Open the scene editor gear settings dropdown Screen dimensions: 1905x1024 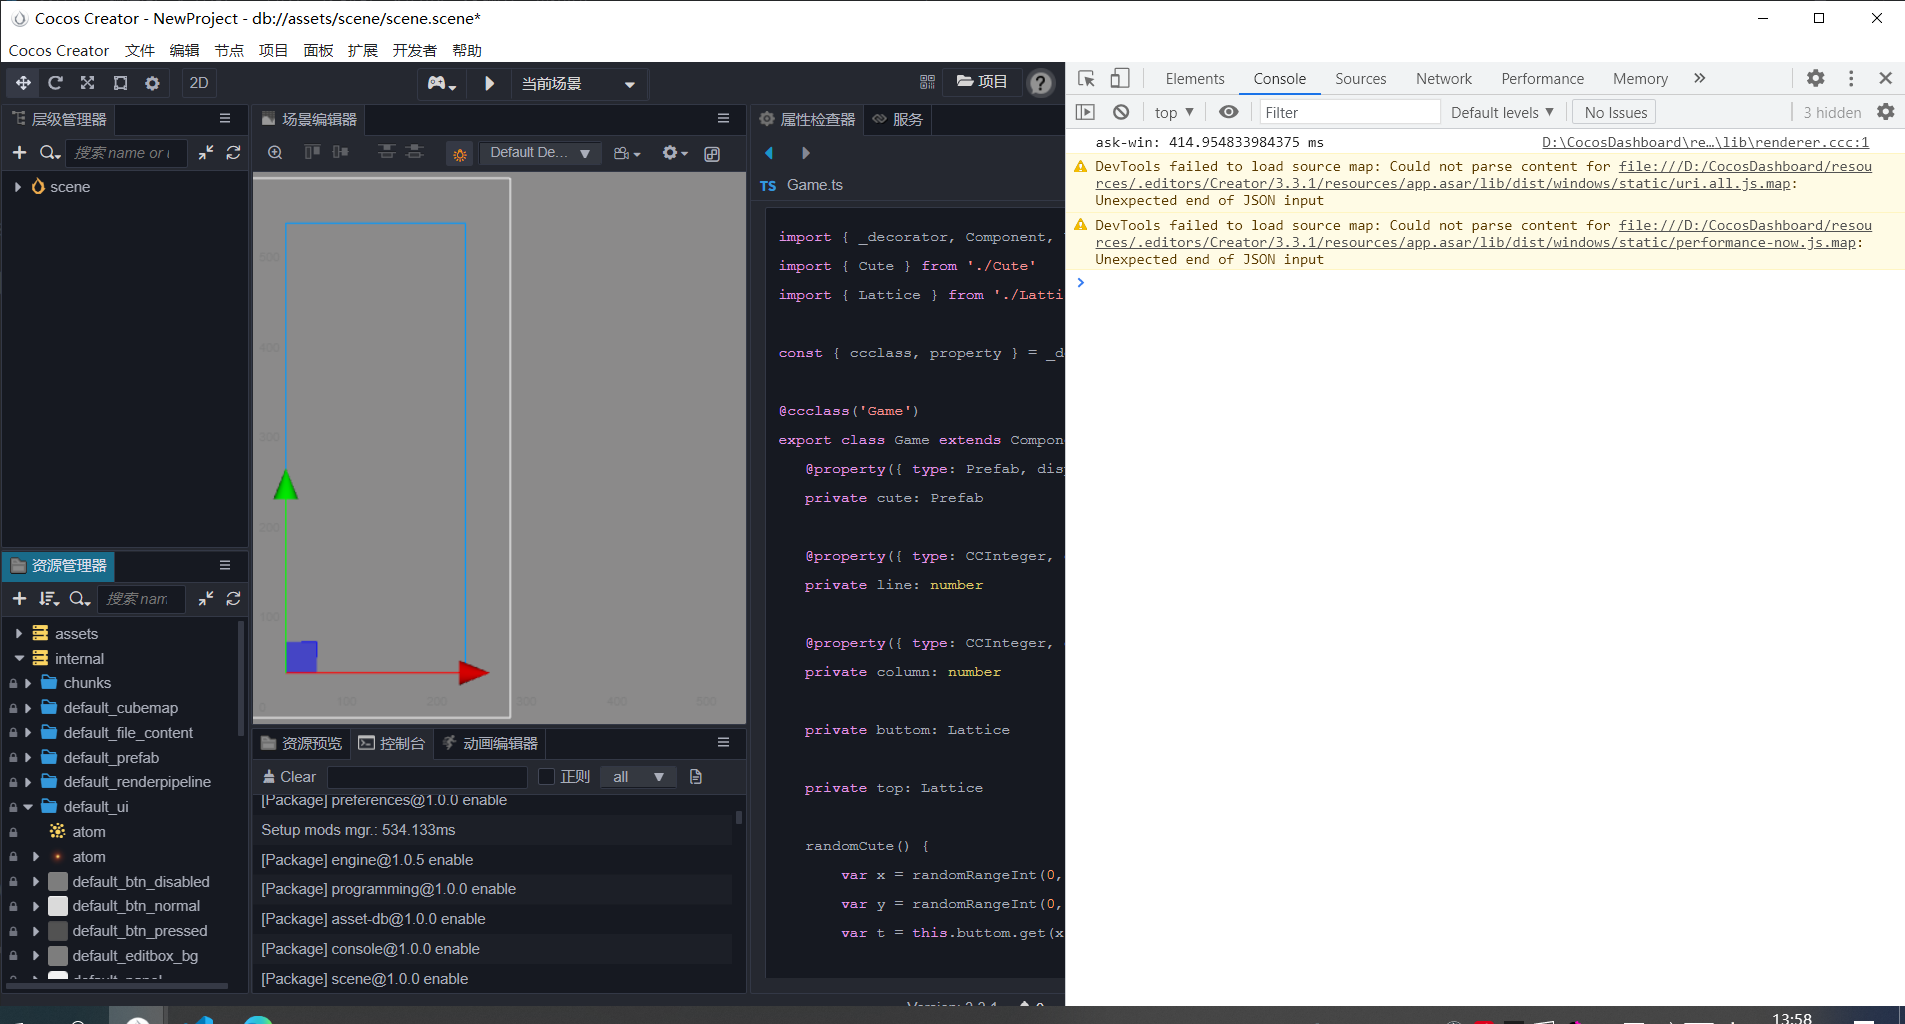point(675,153)
